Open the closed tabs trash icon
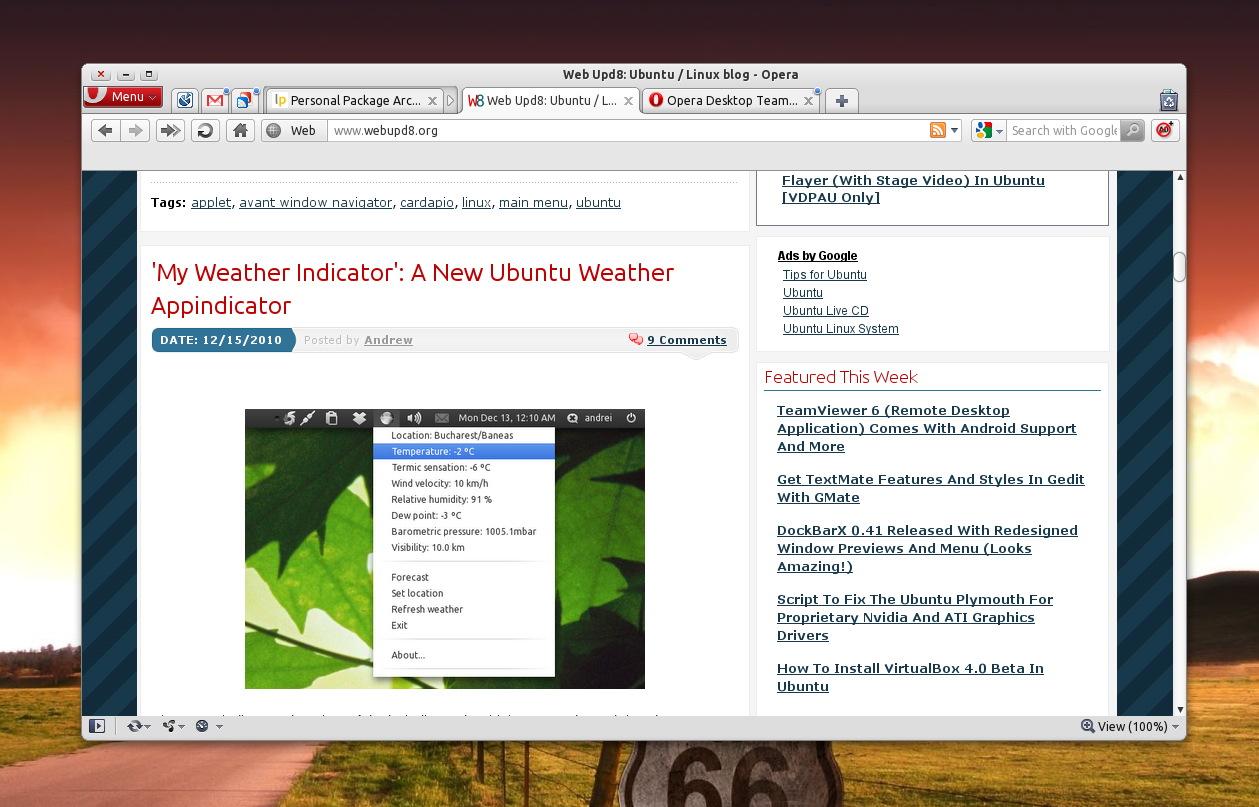Viewport: 1259px width, 807px height. (1168, 100)
